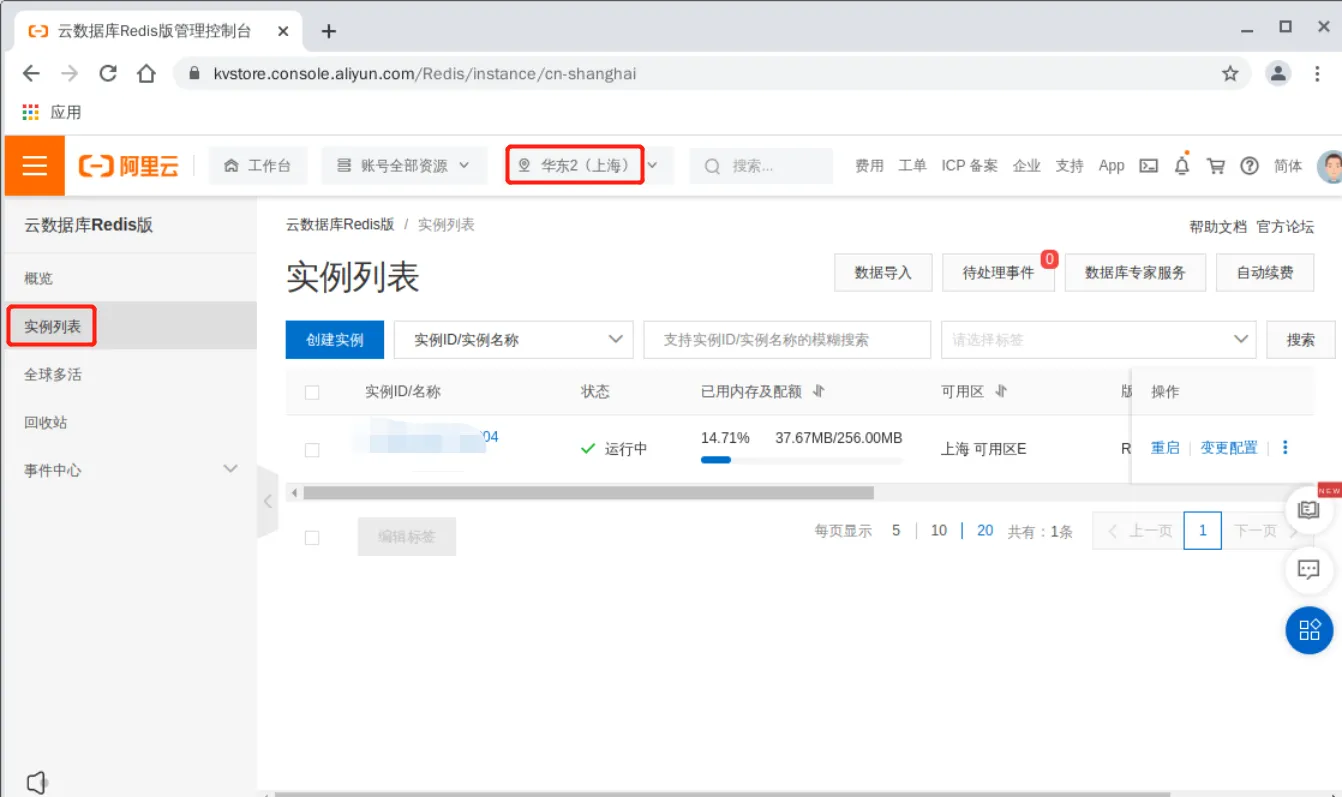Open the 应用 apps shortcut
This screenshot has height=797, width=1342.
(x=51, y=112)
